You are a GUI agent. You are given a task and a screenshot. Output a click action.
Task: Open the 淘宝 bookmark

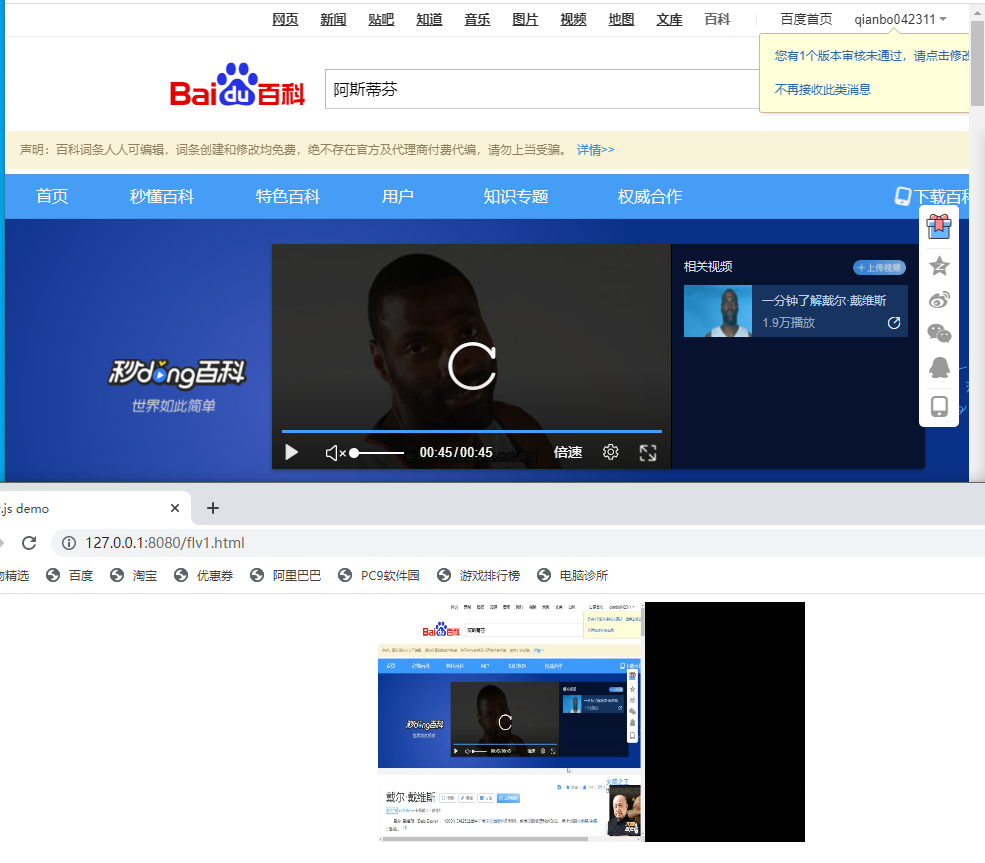click(x=133, y=575)
